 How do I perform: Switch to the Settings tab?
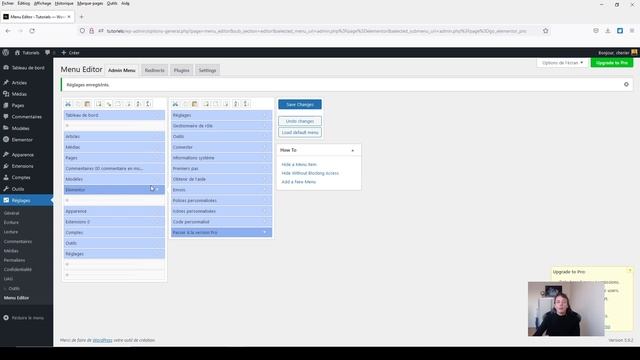tap(207, 70)
